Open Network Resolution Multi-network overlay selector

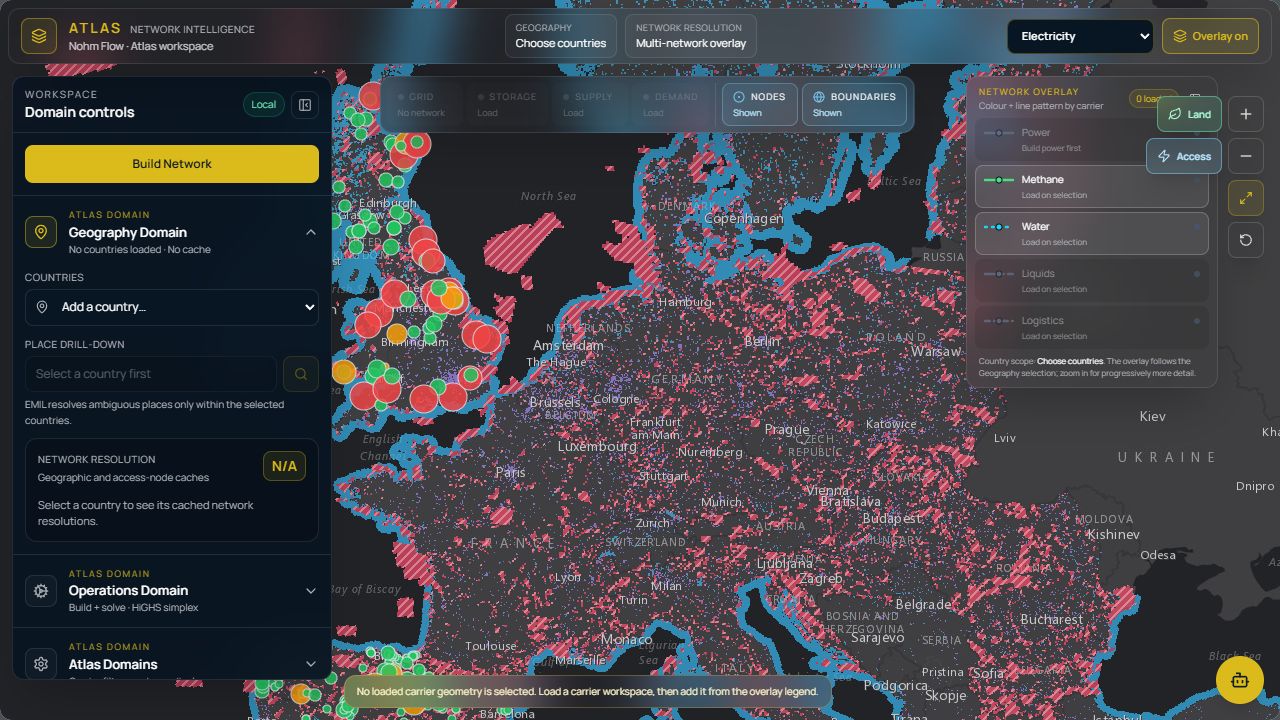pos(691,36)
